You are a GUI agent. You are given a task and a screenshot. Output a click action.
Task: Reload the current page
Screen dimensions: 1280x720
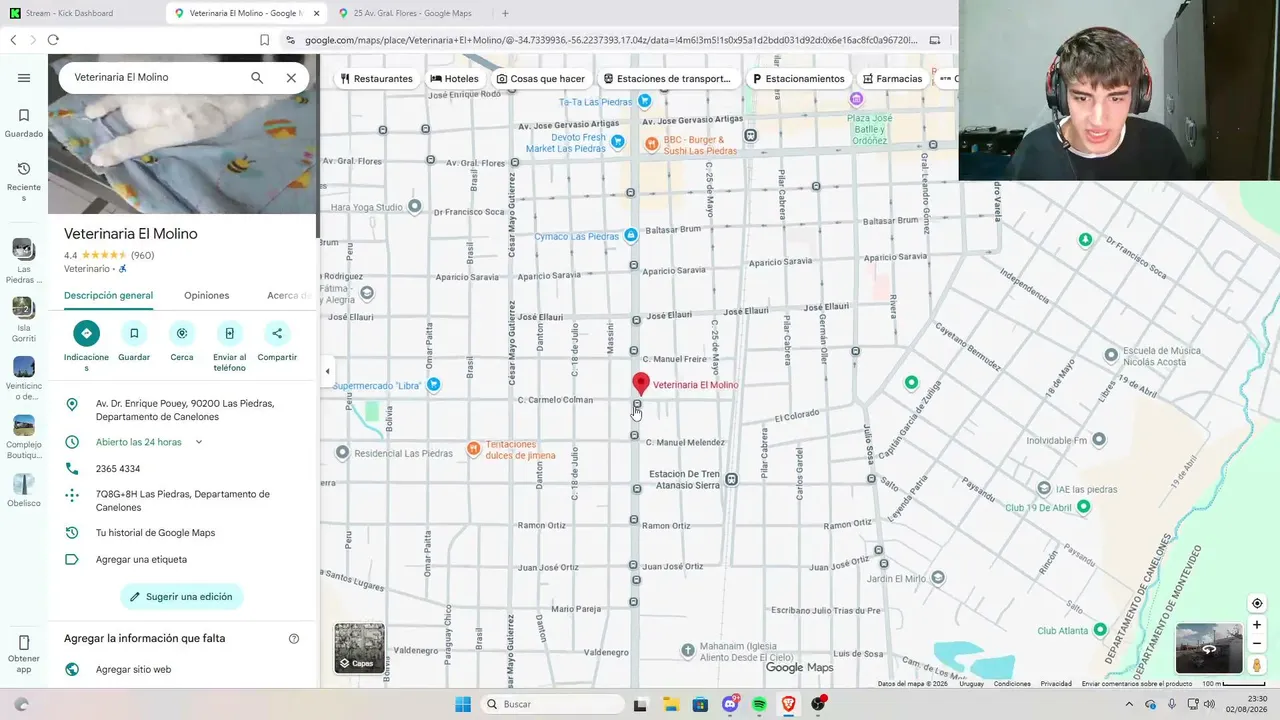[x=53, y=40]
